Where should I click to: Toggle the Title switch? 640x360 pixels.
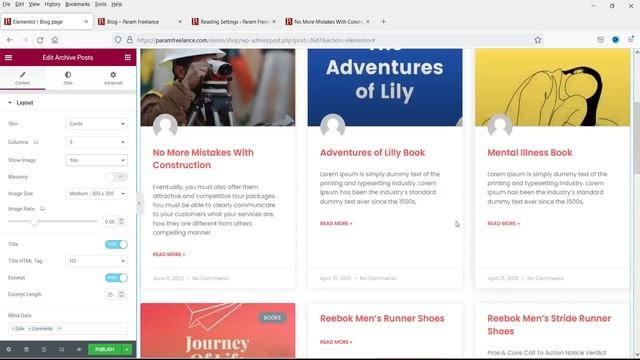(x=116, y=244)
